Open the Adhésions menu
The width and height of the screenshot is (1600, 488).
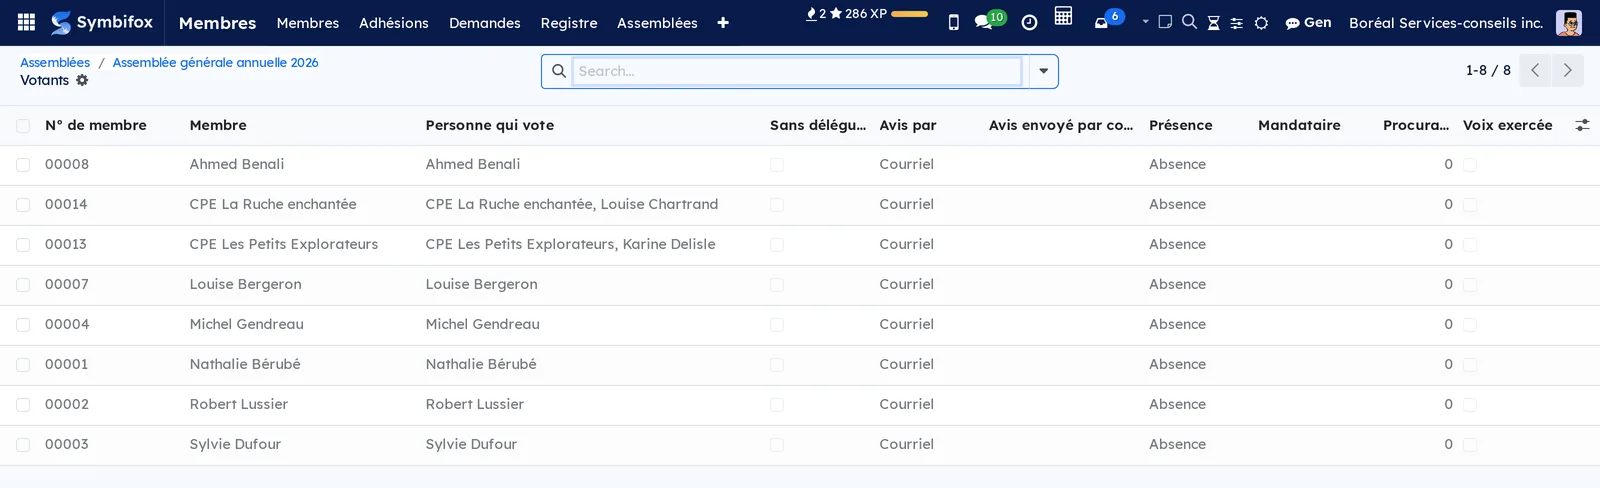point(394,23)
